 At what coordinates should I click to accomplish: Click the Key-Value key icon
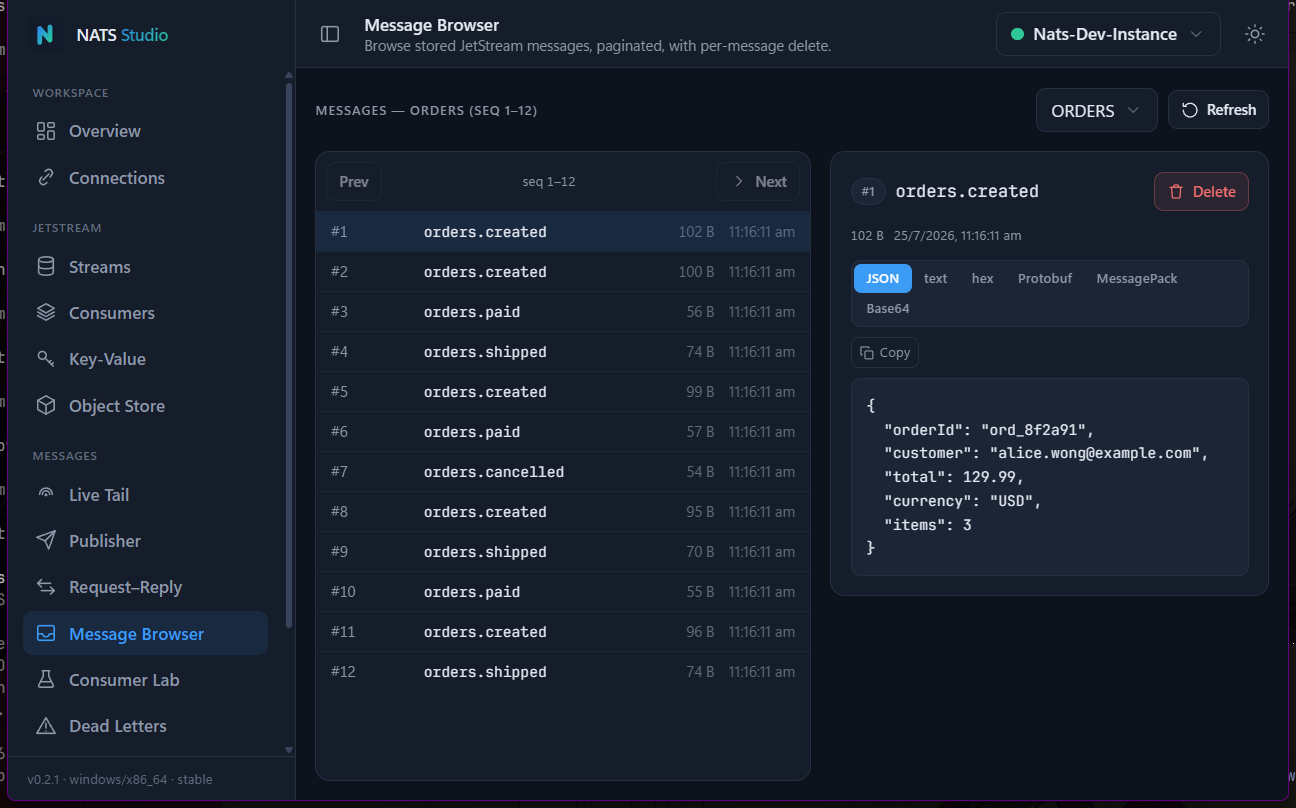tap(45, 359)
